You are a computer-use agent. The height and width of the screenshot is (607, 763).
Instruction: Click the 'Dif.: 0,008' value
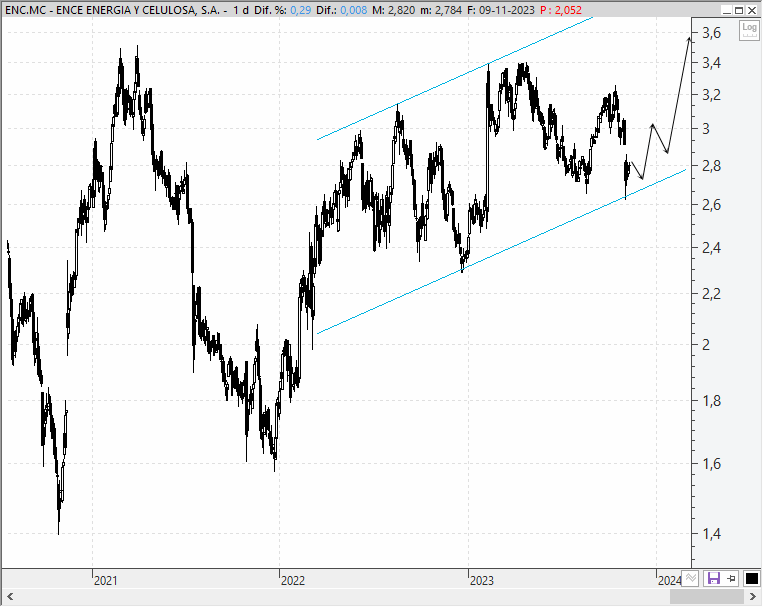(342, 10)
